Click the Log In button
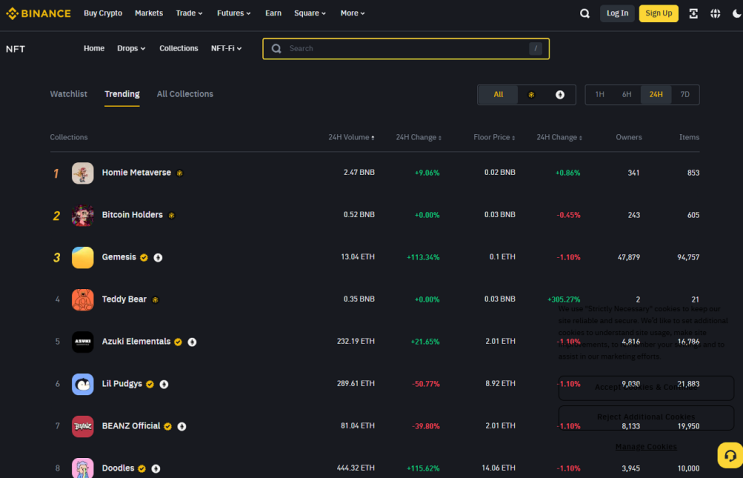This screenshot has width=743, height=478. coord(617,13)
